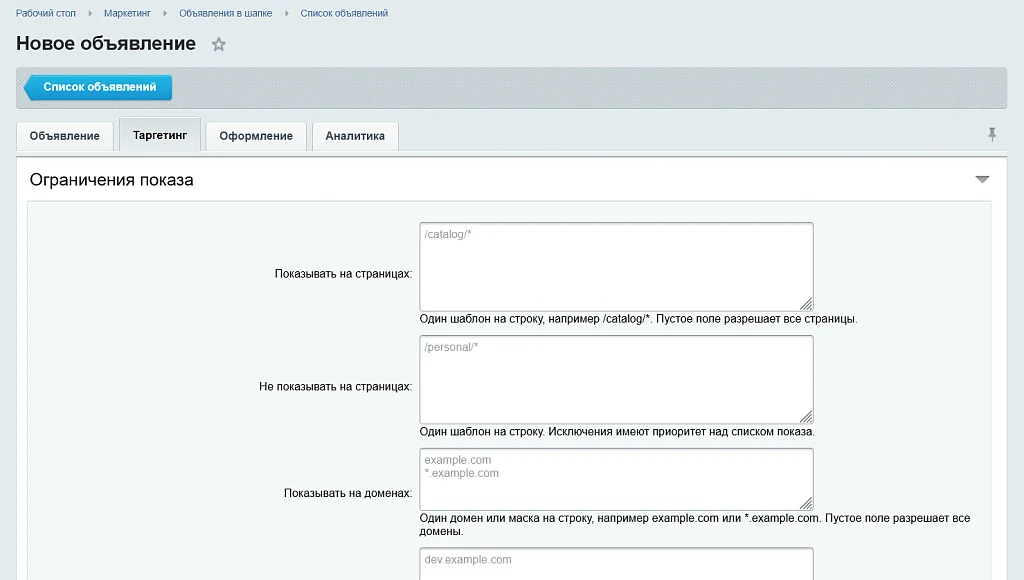Focus the Не показывать на страницах textarea
The image size is (1024, 580).
616,379
